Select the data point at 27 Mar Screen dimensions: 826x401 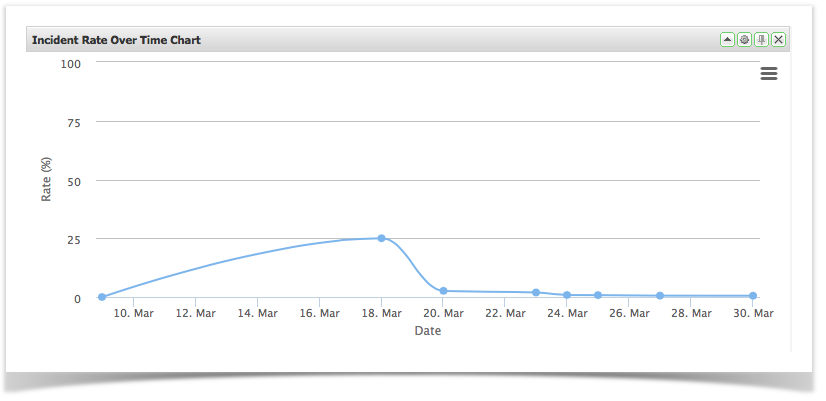(x=660, y=296)
